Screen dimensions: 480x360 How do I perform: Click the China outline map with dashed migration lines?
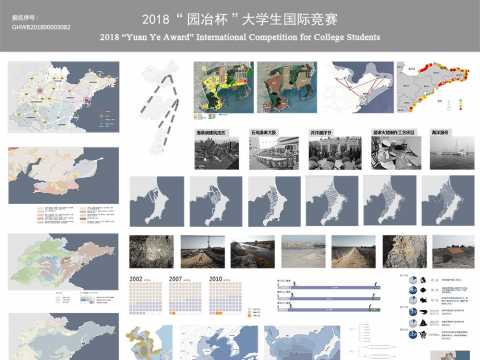click(x=161, y=107)
